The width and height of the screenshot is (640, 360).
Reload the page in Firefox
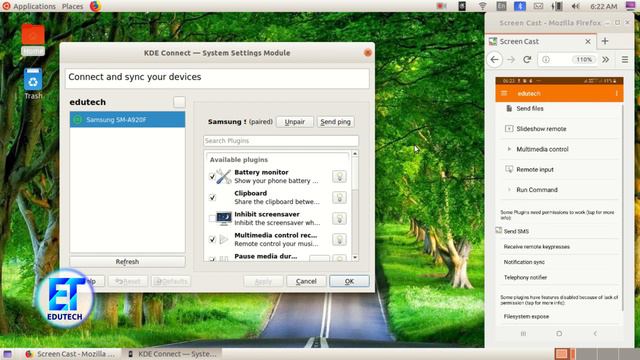(527, 60)
